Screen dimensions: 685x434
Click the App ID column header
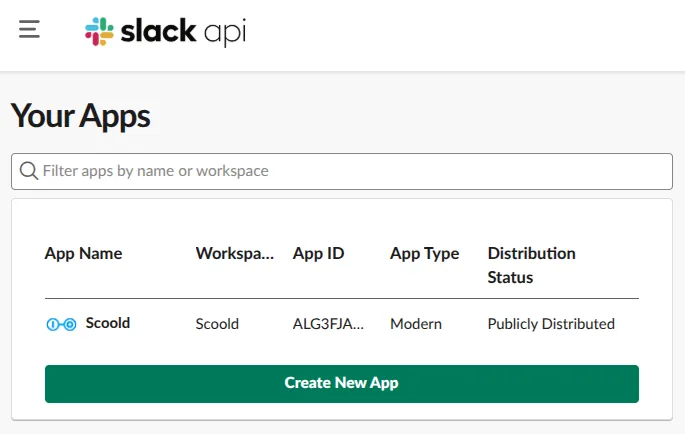(318, 253)
